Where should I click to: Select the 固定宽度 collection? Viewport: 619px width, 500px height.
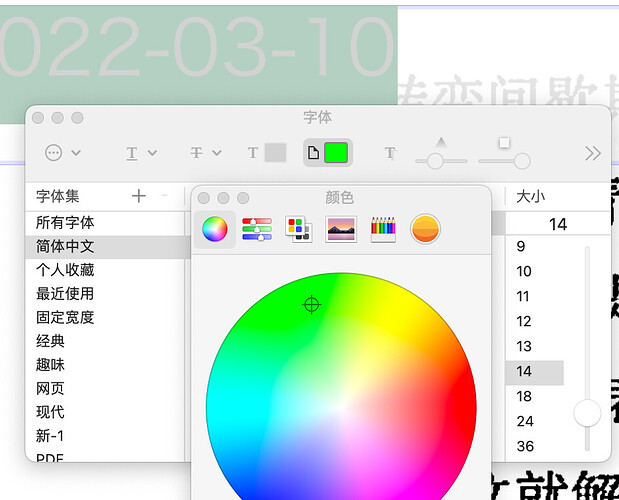105,318
